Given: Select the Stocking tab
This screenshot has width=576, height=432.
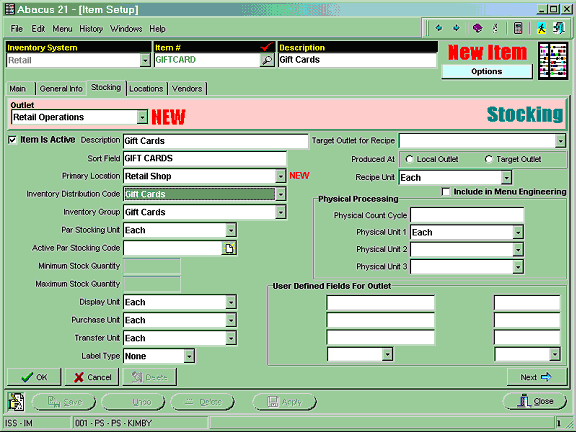Looking at the screenshot, I should tap(106, 88).
